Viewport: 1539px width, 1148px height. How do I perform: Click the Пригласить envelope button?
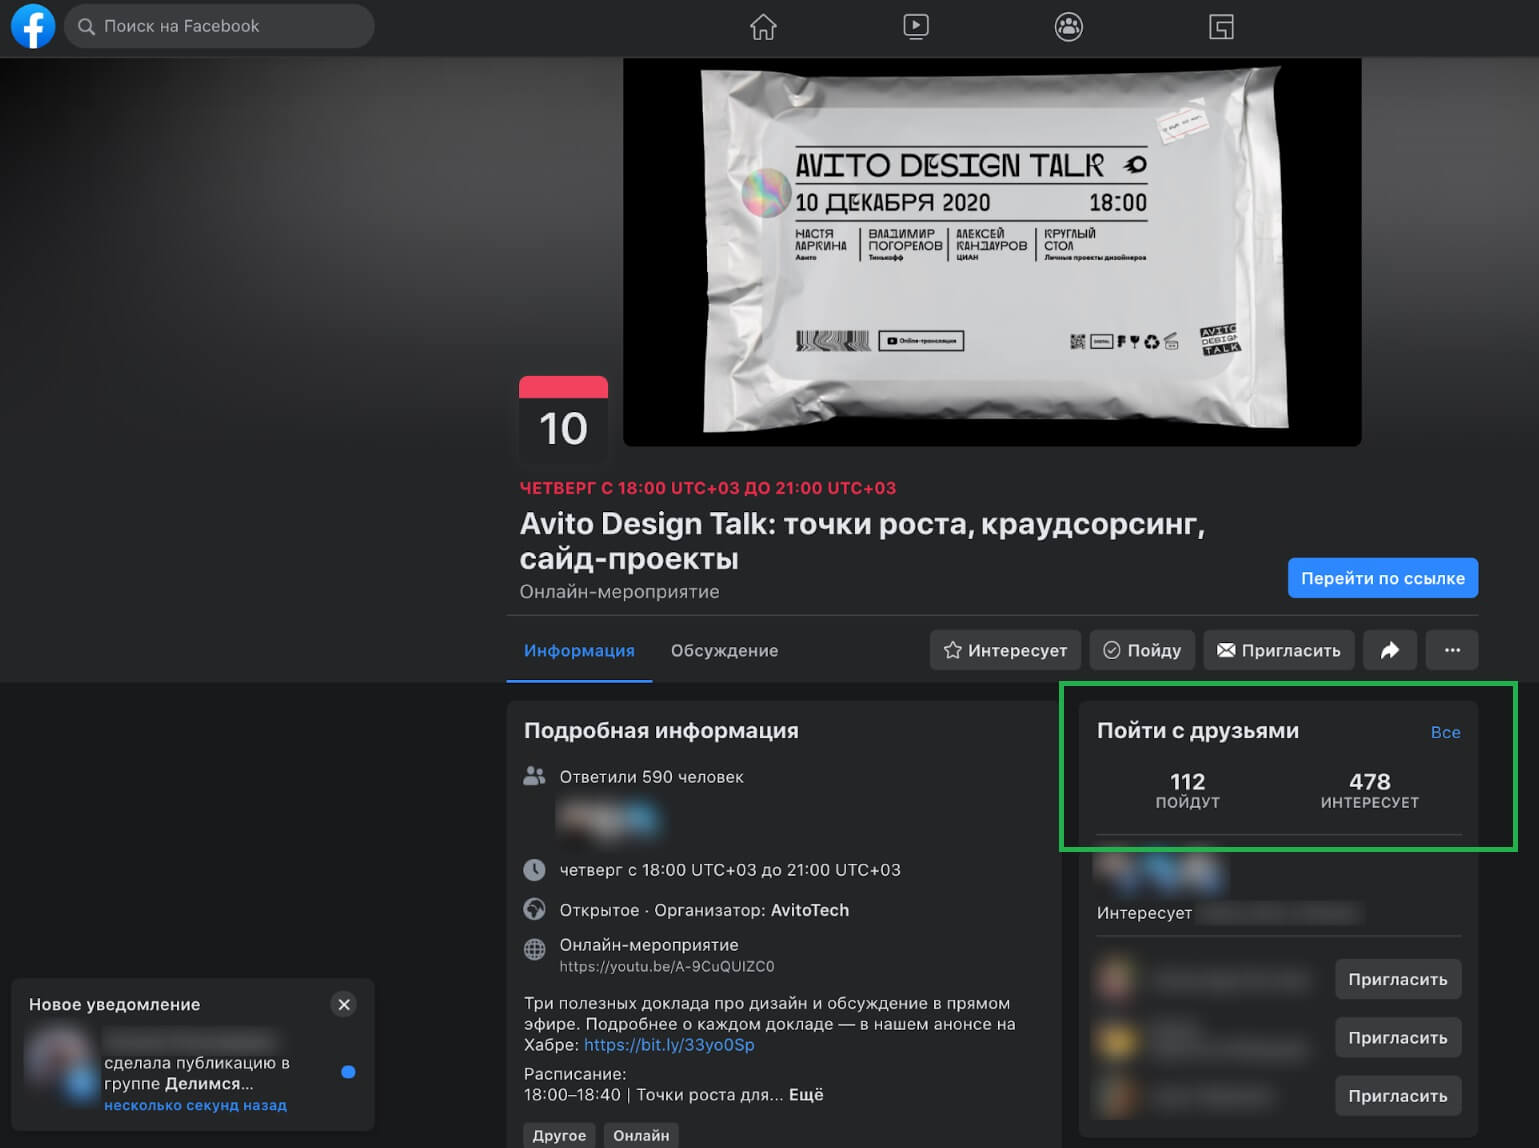point(1279,650)
